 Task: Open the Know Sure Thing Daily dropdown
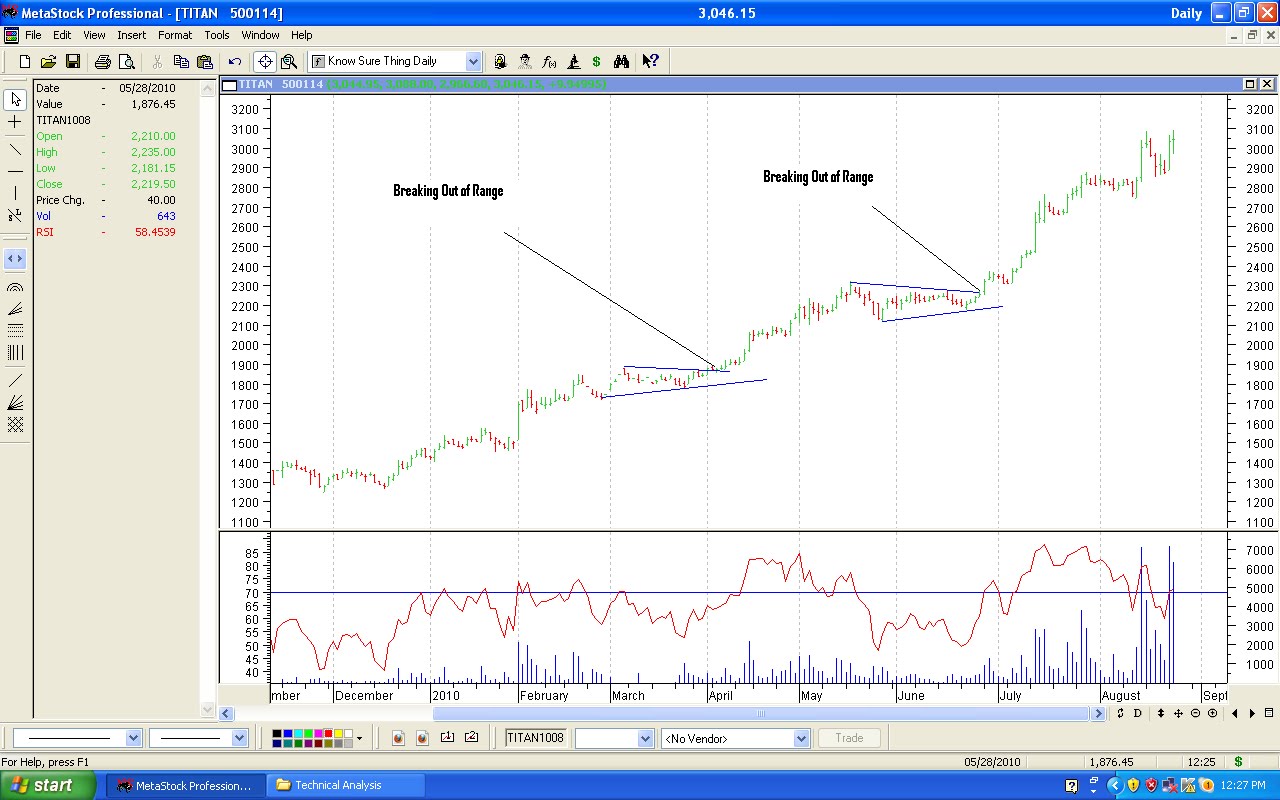[474, 61]
